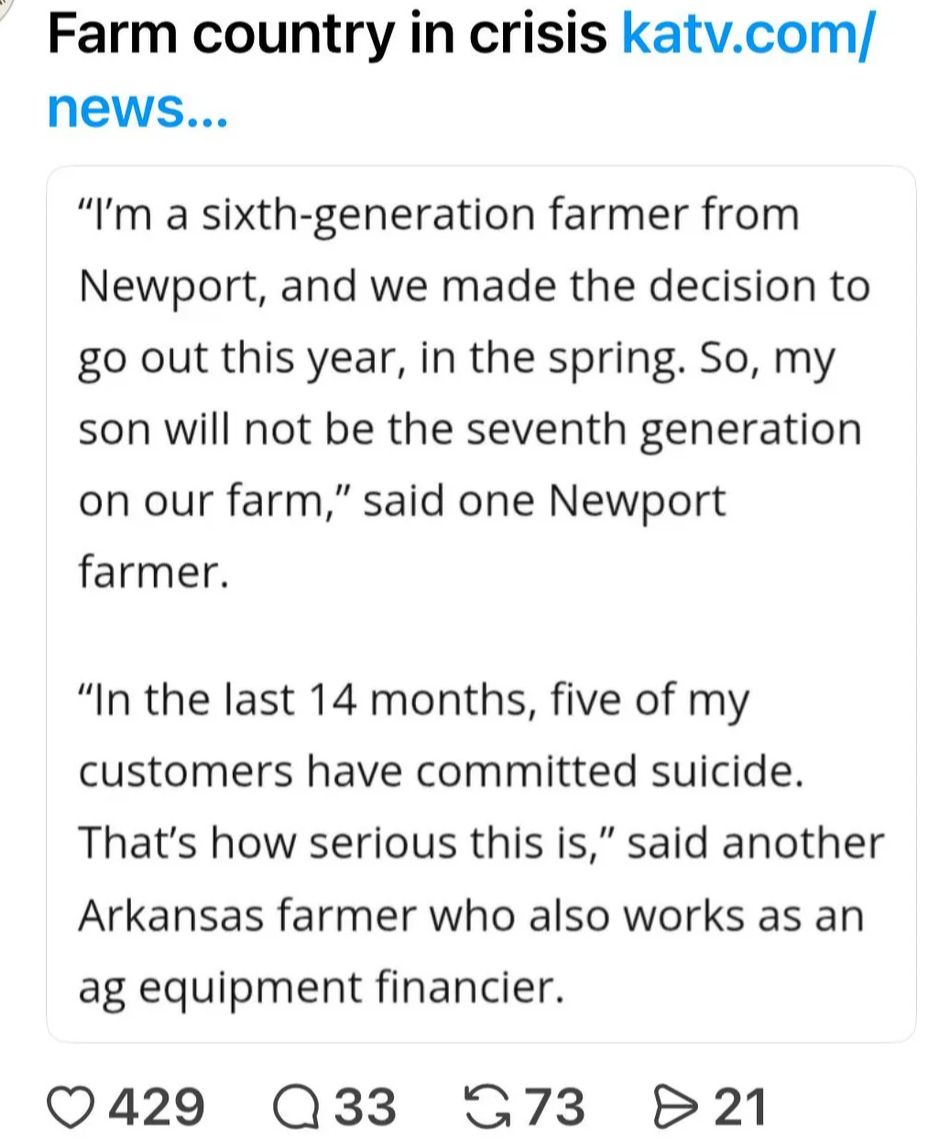View the 33 replies count
Viewport: 950px width, 1145px height.
click(365, 1107)
